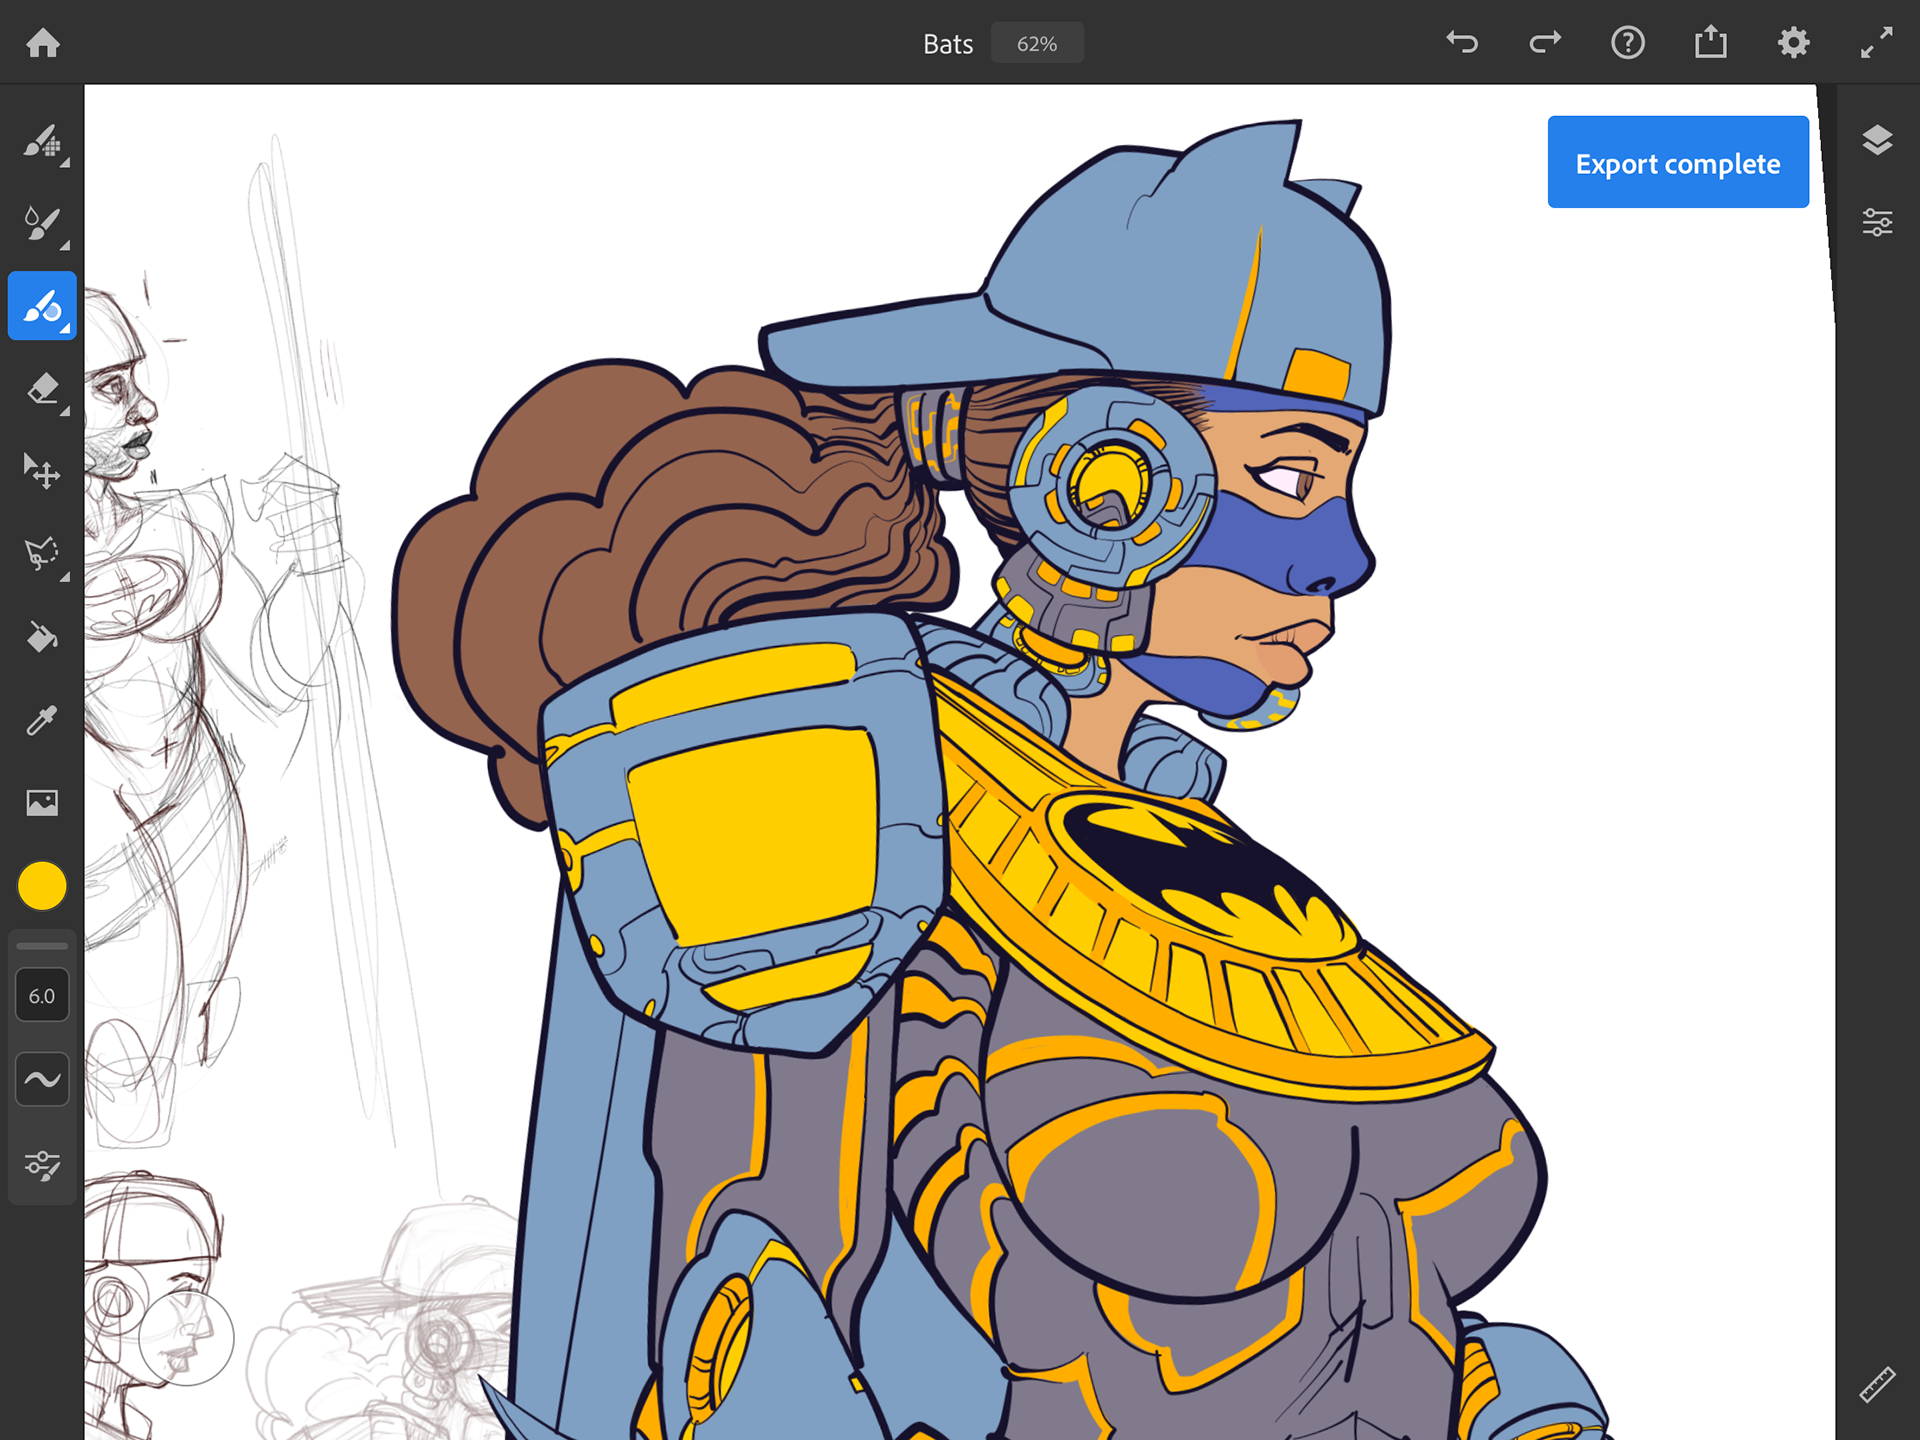Adjust brush size value 6.0
Viewport: 1920px width, 1440px height.
[x=42, y=995]
